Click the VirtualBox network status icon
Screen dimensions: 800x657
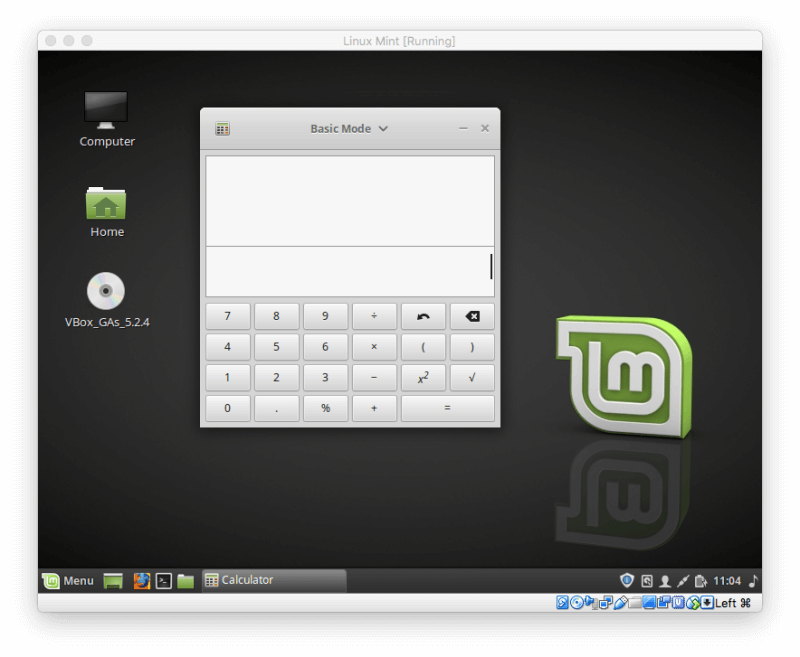(606, 603)
